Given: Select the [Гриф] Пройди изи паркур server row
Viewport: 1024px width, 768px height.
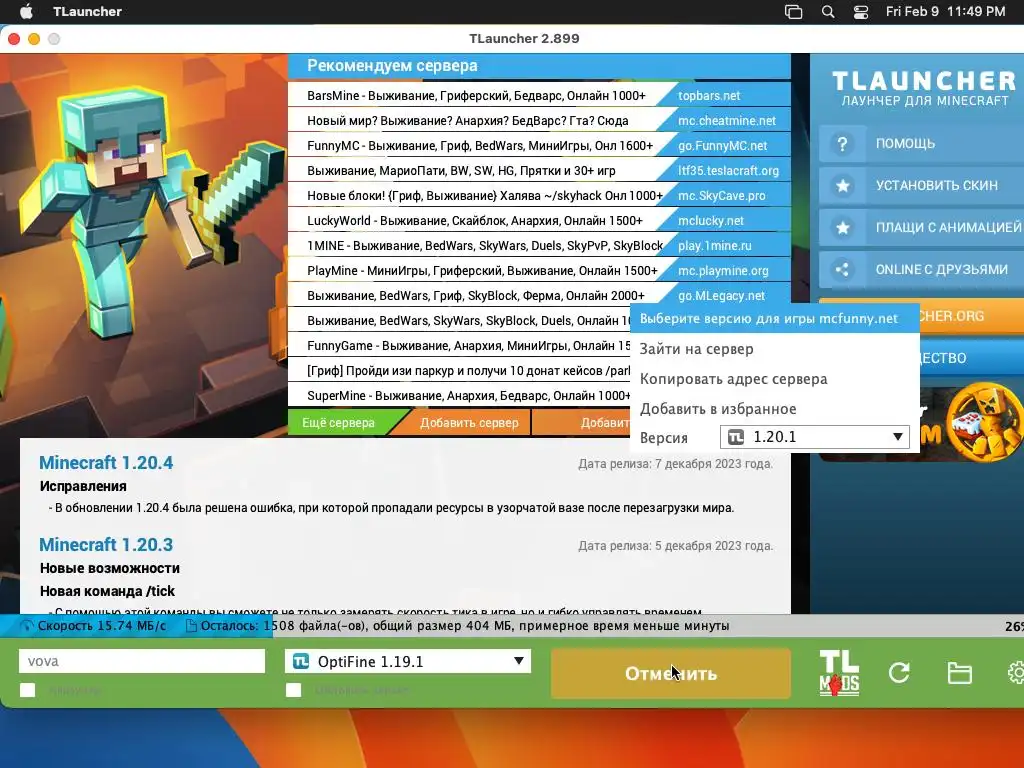Looking at the screenshot, I should (459, 370).
